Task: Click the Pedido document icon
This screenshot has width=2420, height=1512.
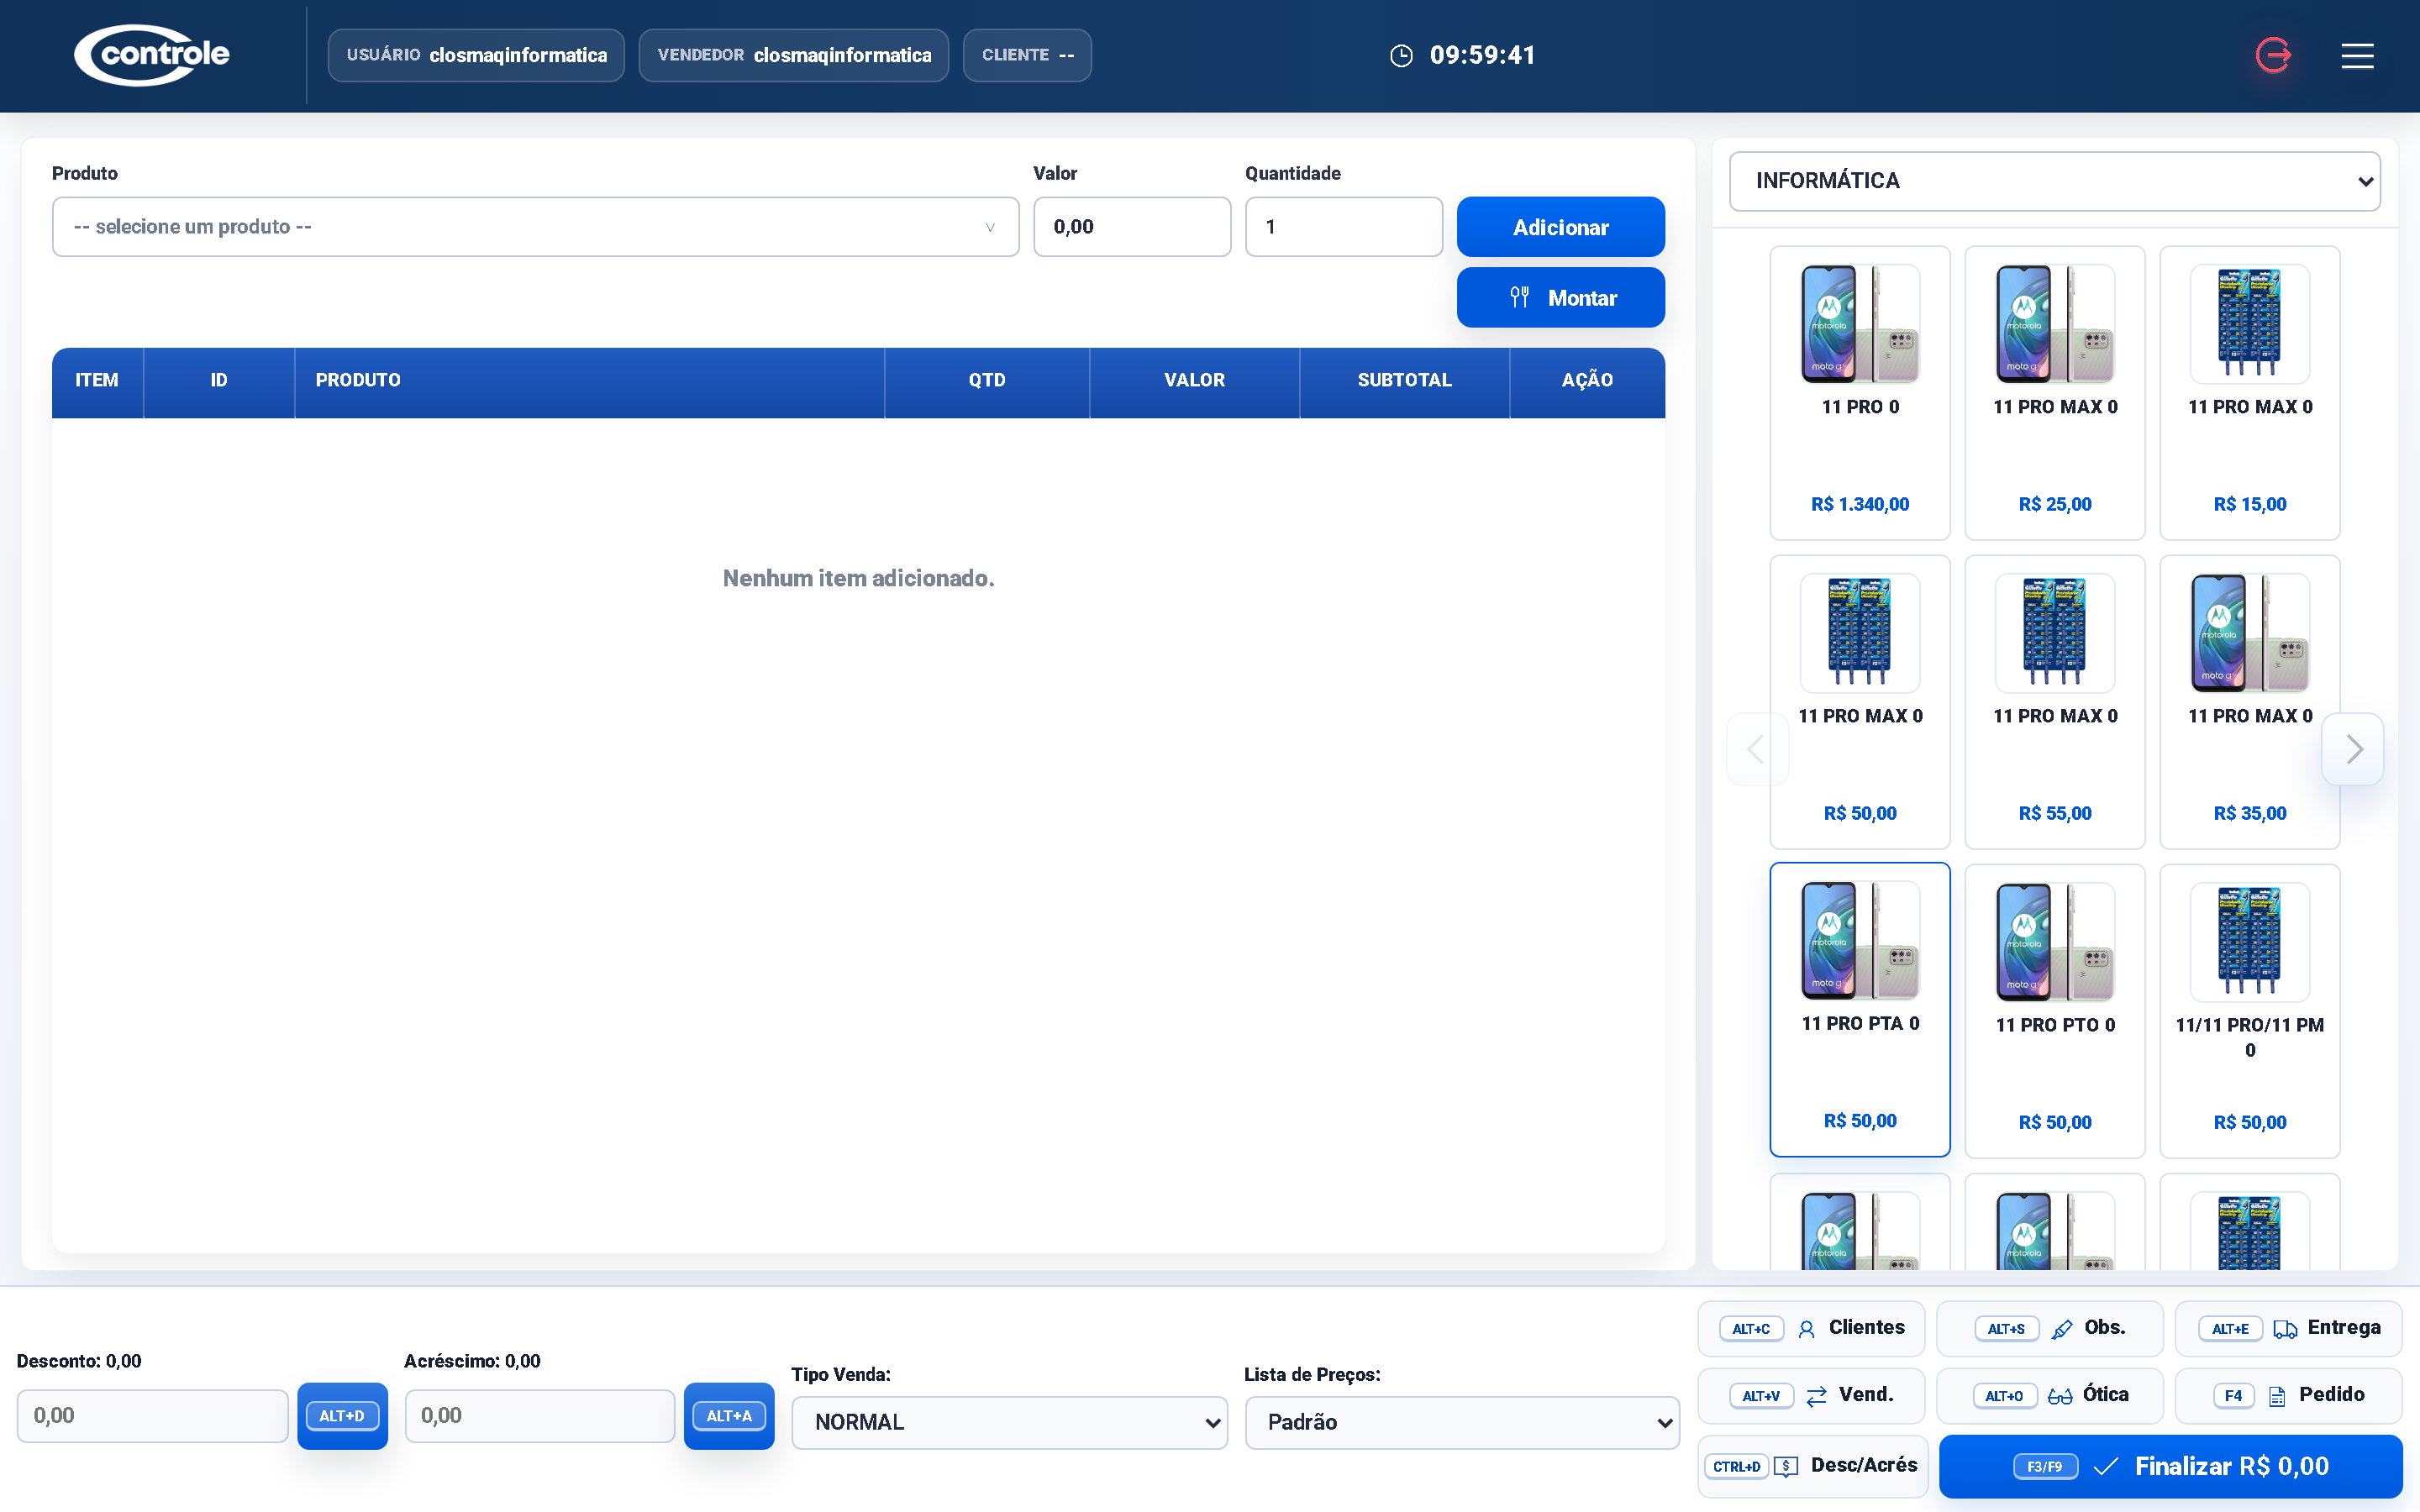Action: (x=2277, y=1396)
